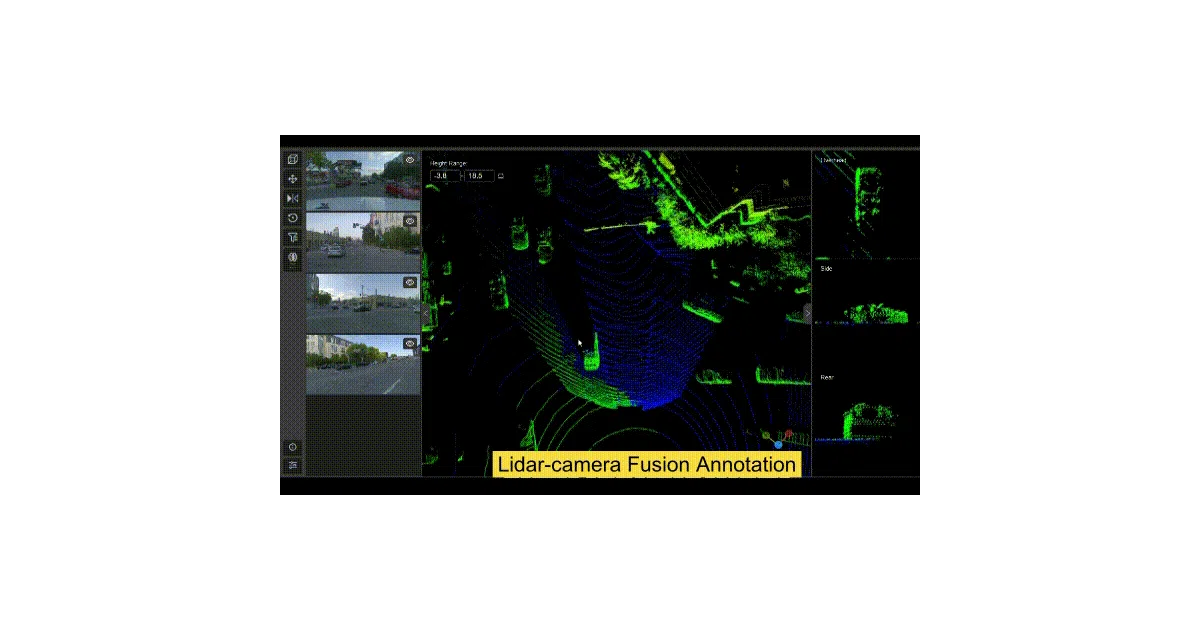Collapse the right views panel chevron

click(x=807, y=313)
